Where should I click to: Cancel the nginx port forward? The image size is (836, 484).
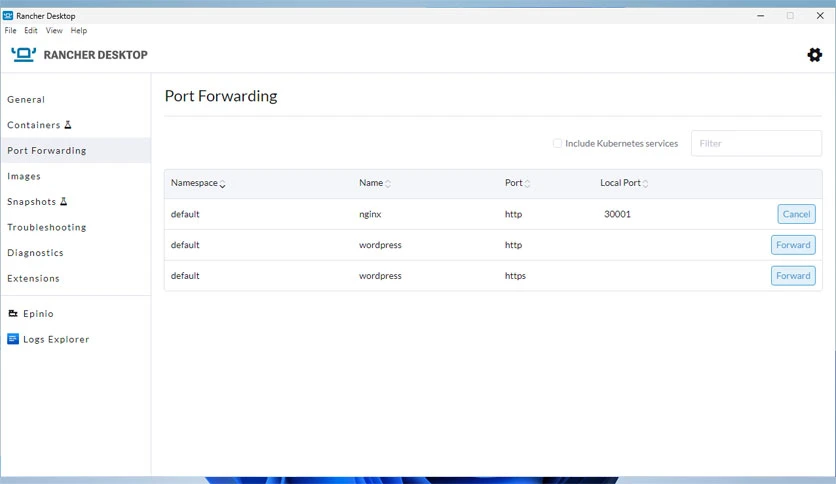796,214
